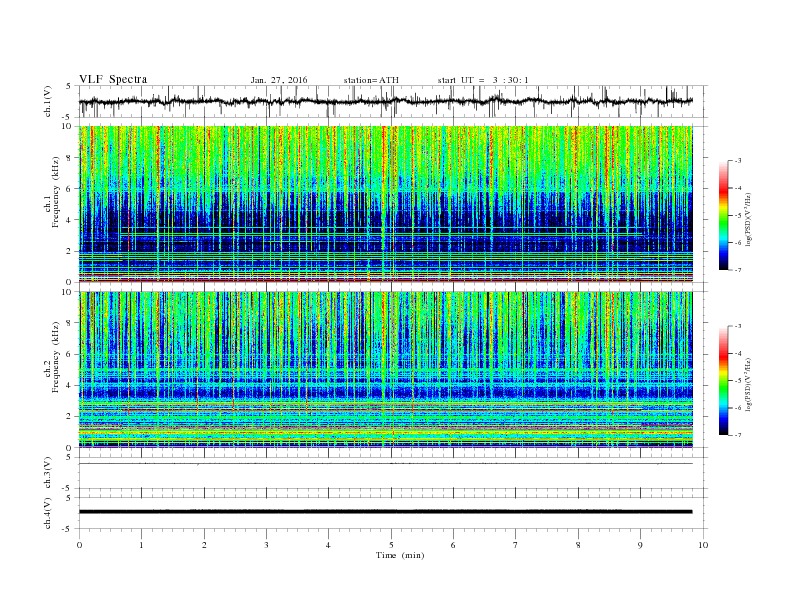The height and width of the screenshot is (612, 792).
Task: Click the "ch.1(V)" waveform axis label
Action: [48, 101]
